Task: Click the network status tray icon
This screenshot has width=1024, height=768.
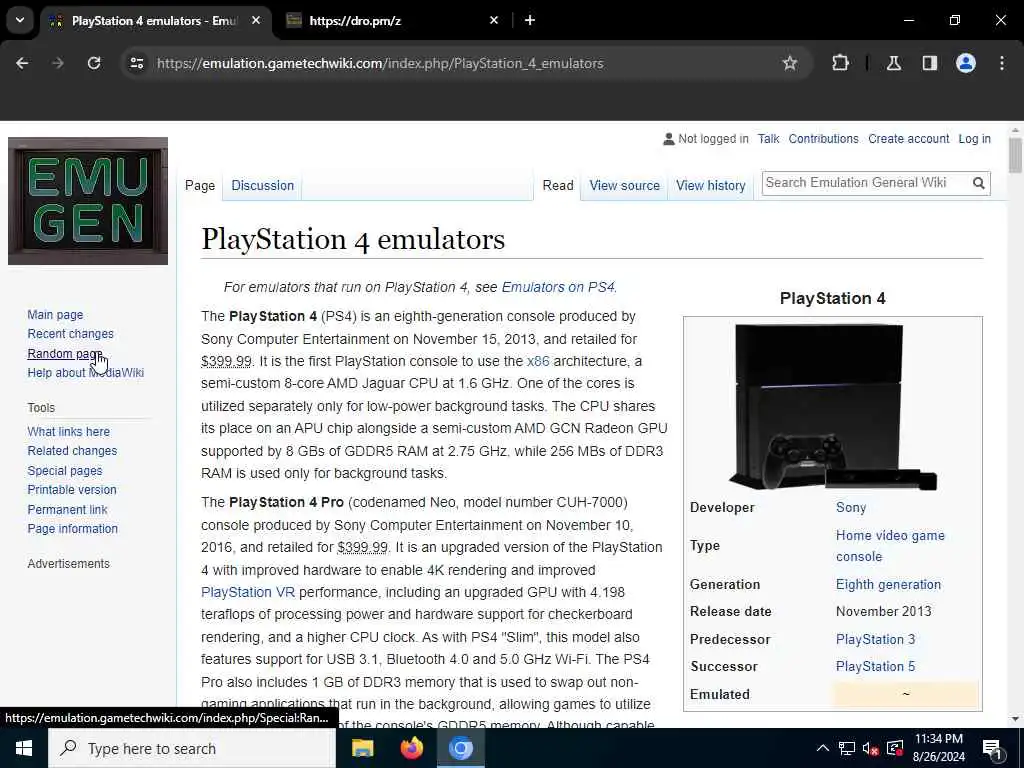Action: [847, 748]
